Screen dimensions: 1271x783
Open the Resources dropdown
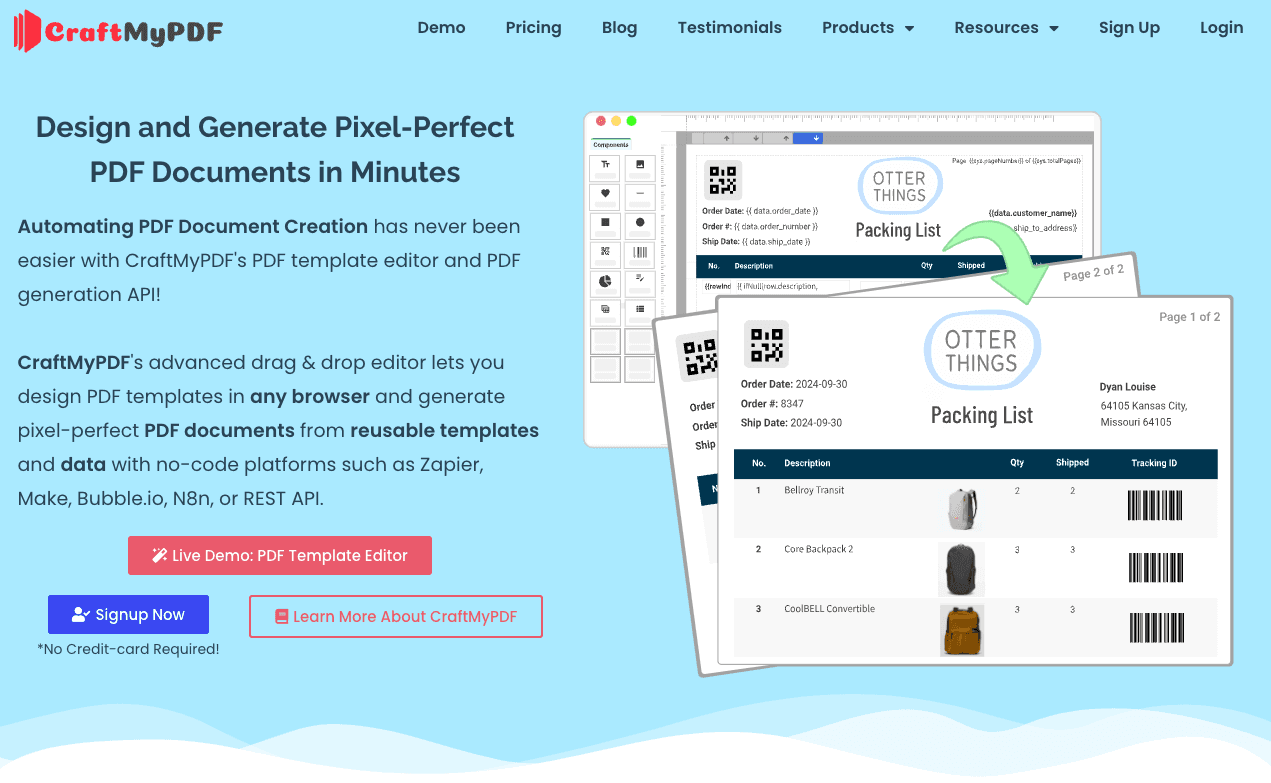click(1005, 28)
